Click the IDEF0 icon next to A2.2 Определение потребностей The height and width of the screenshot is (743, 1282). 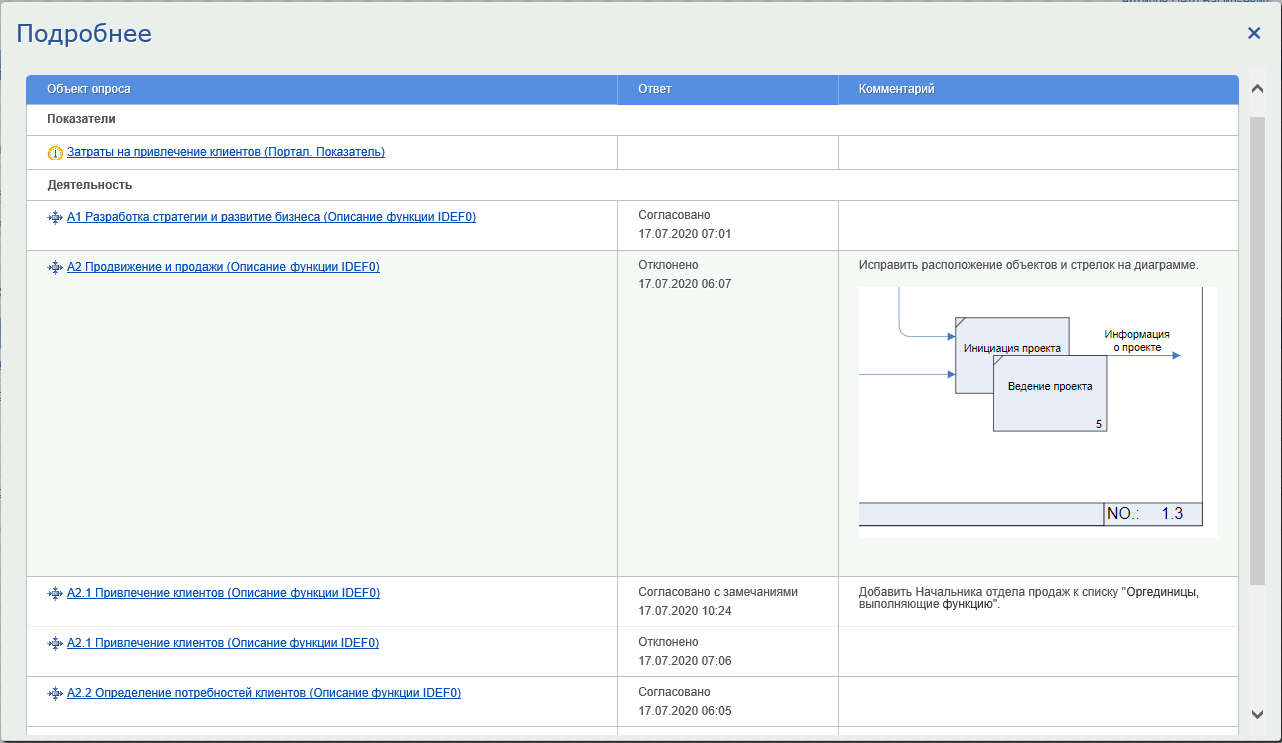55,693
